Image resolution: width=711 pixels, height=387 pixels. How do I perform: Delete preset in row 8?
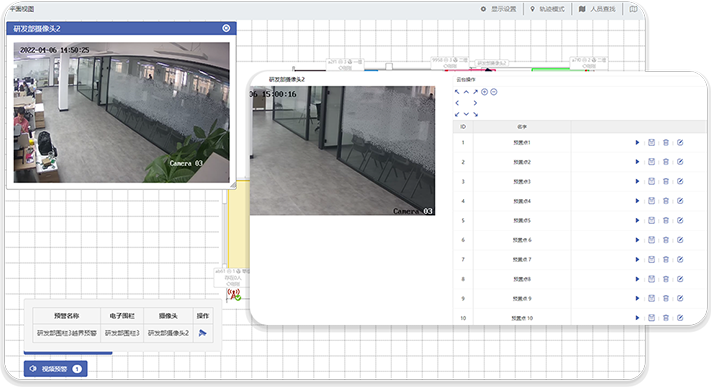[x=666, y=279]
